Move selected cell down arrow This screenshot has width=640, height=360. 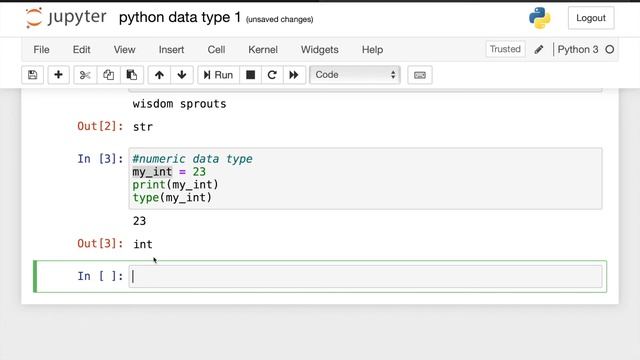(x=182, y=75)
